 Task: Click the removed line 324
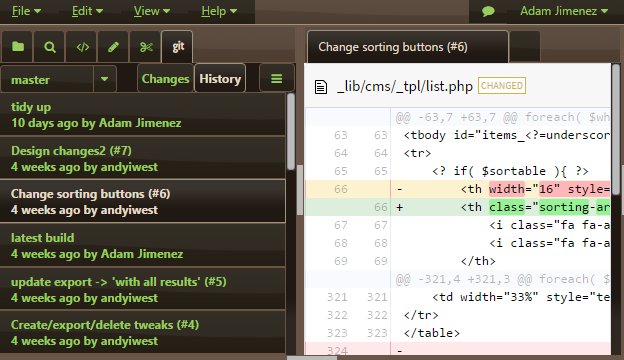click(x=458, y=349)
